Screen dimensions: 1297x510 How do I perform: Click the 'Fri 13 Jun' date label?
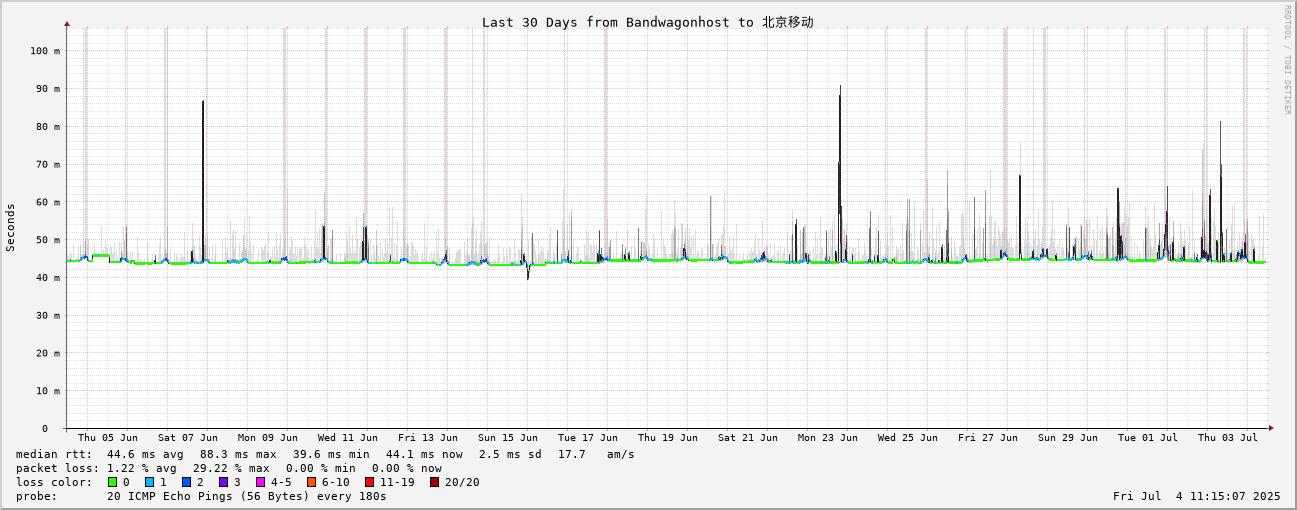point(428,437)
